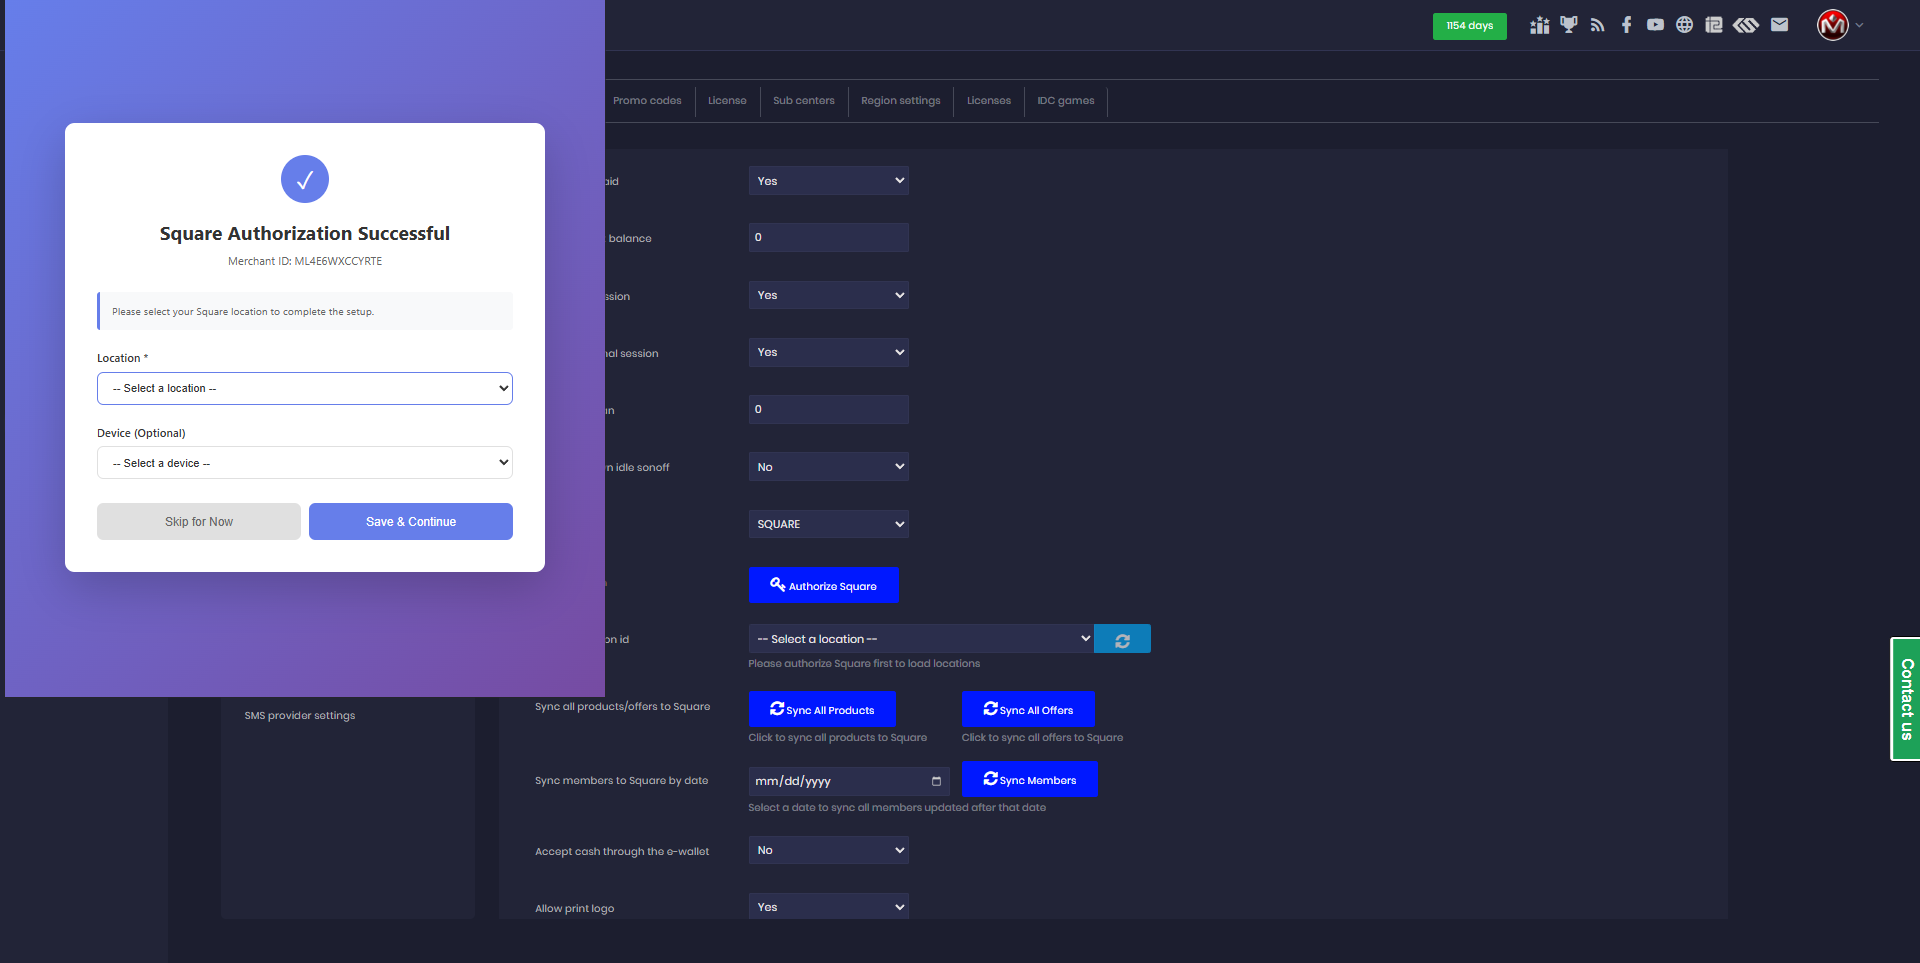Click the numeric field above idle sonoff dropdown
Screen dimensions: 1920x963
point(829,409)
